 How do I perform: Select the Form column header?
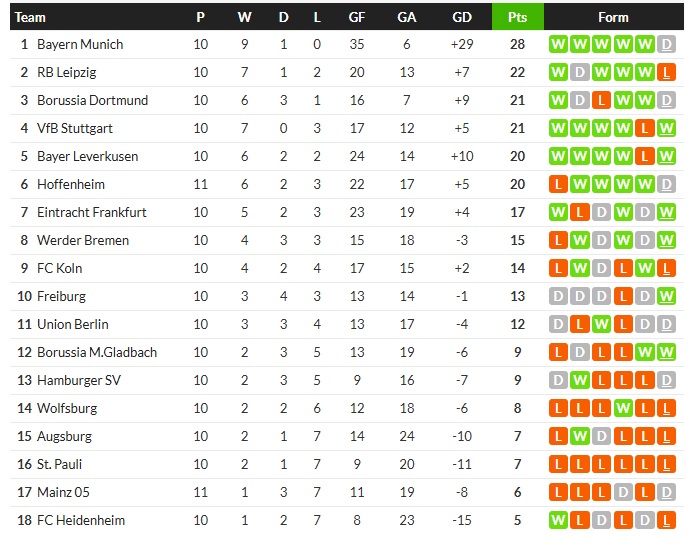click(x=613, y=17)
